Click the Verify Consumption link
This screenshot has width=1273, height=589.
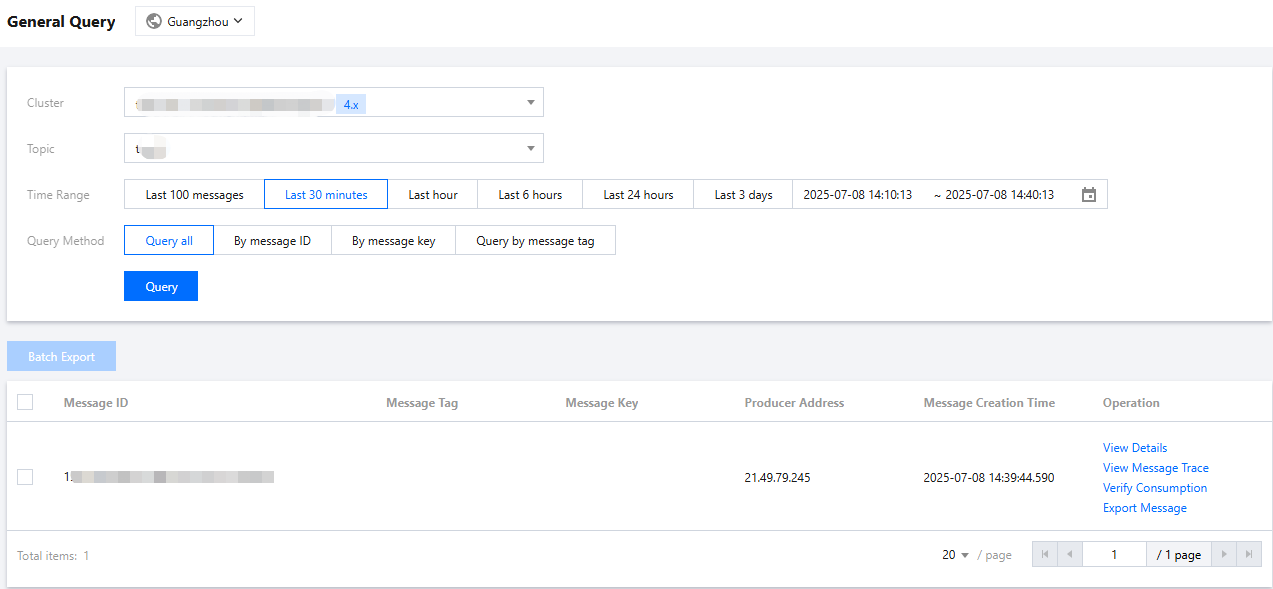coord(1154,488)
